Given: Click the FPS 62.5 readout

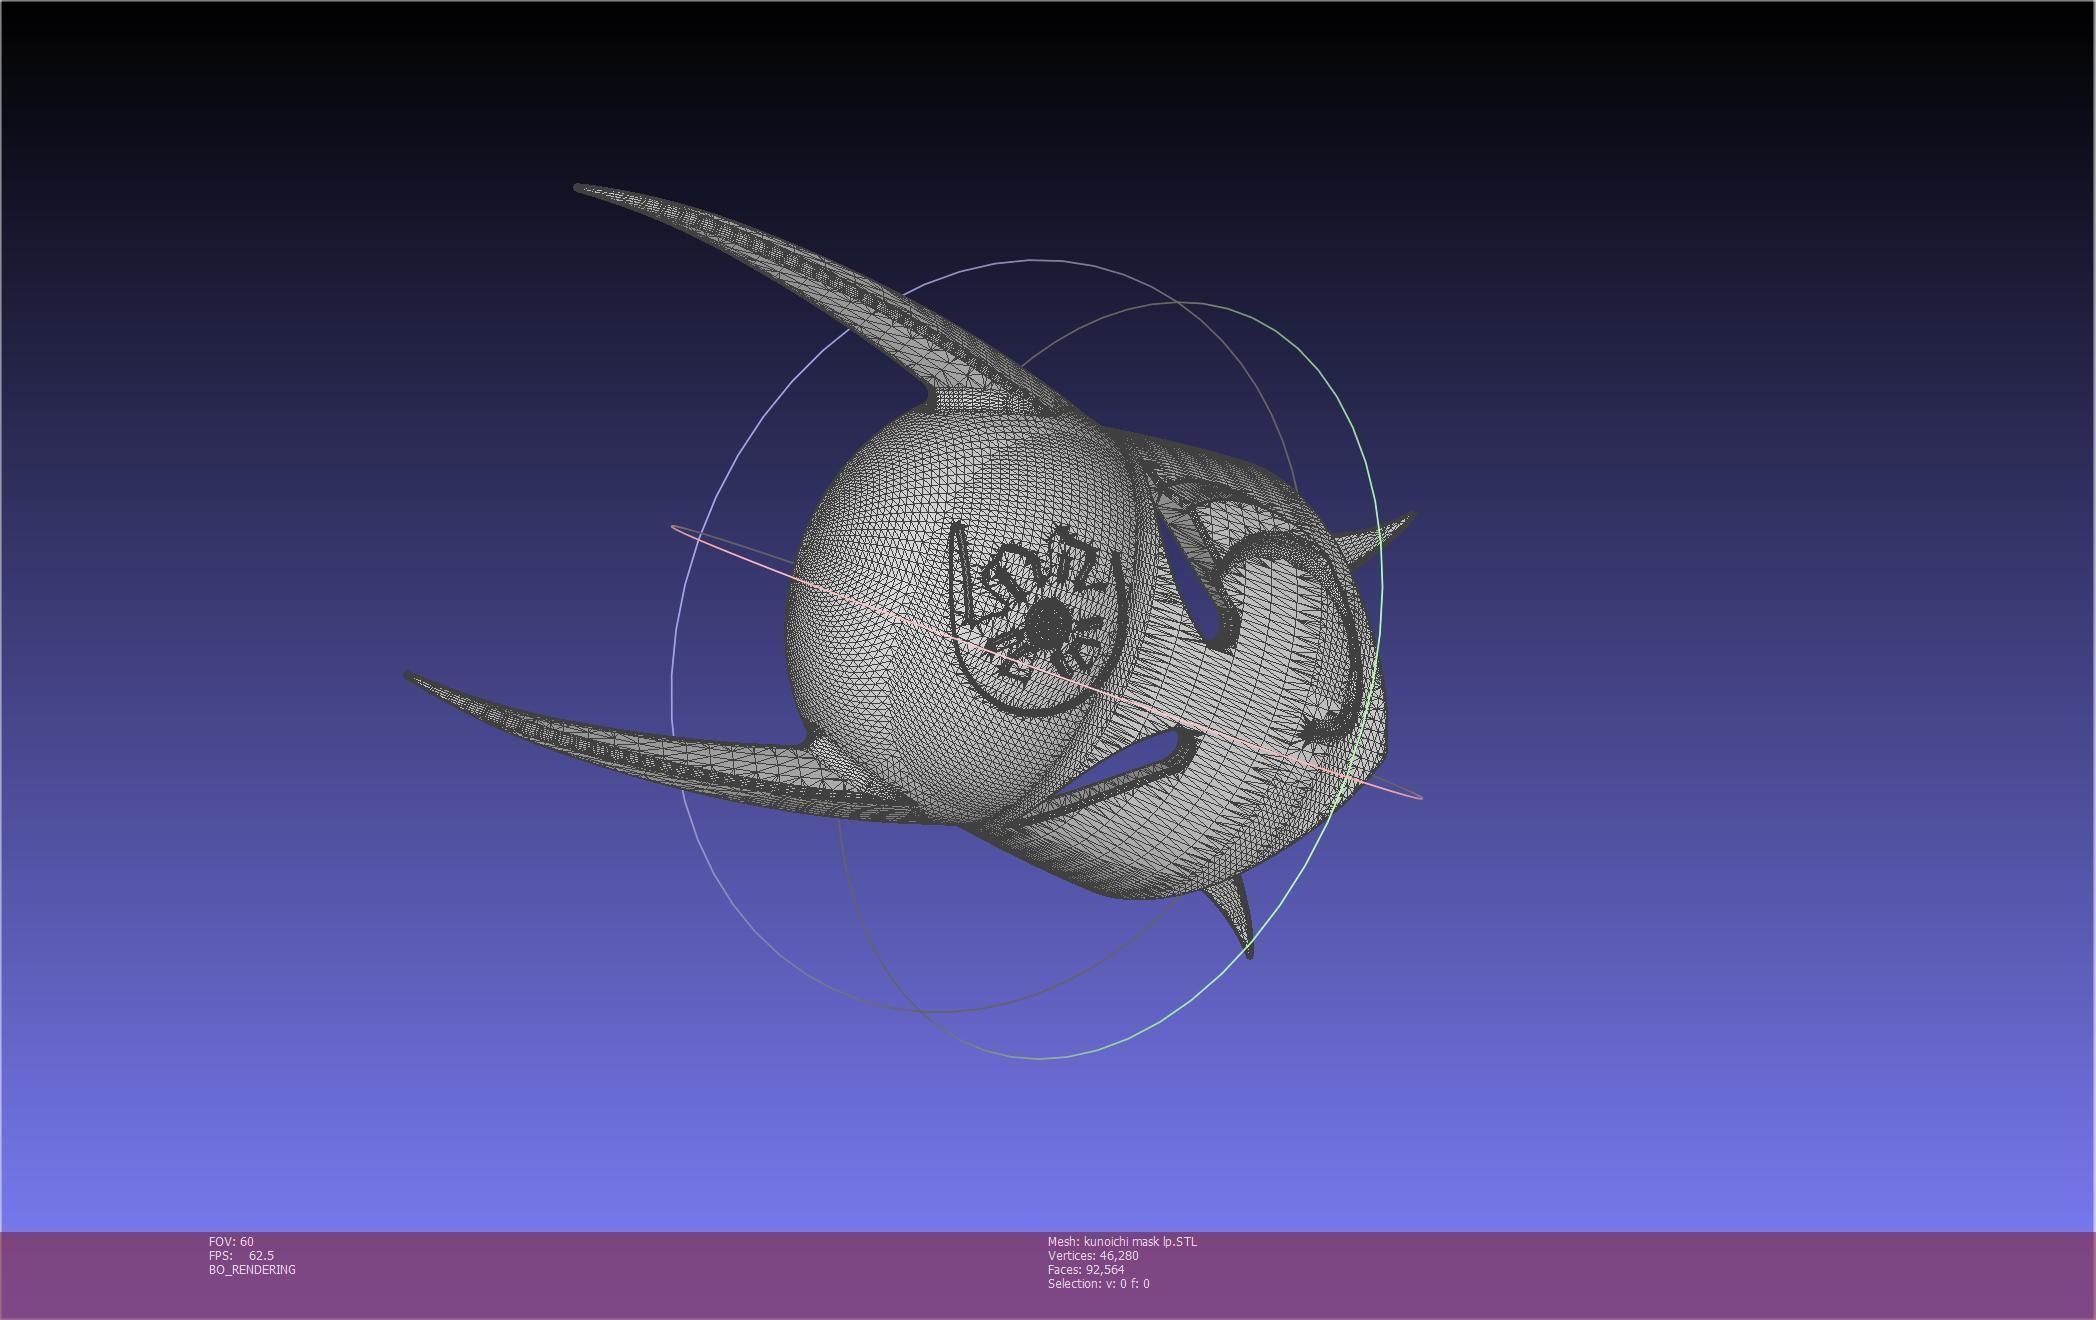Looking at the screenshot, I should click(x=241, y=1255).
